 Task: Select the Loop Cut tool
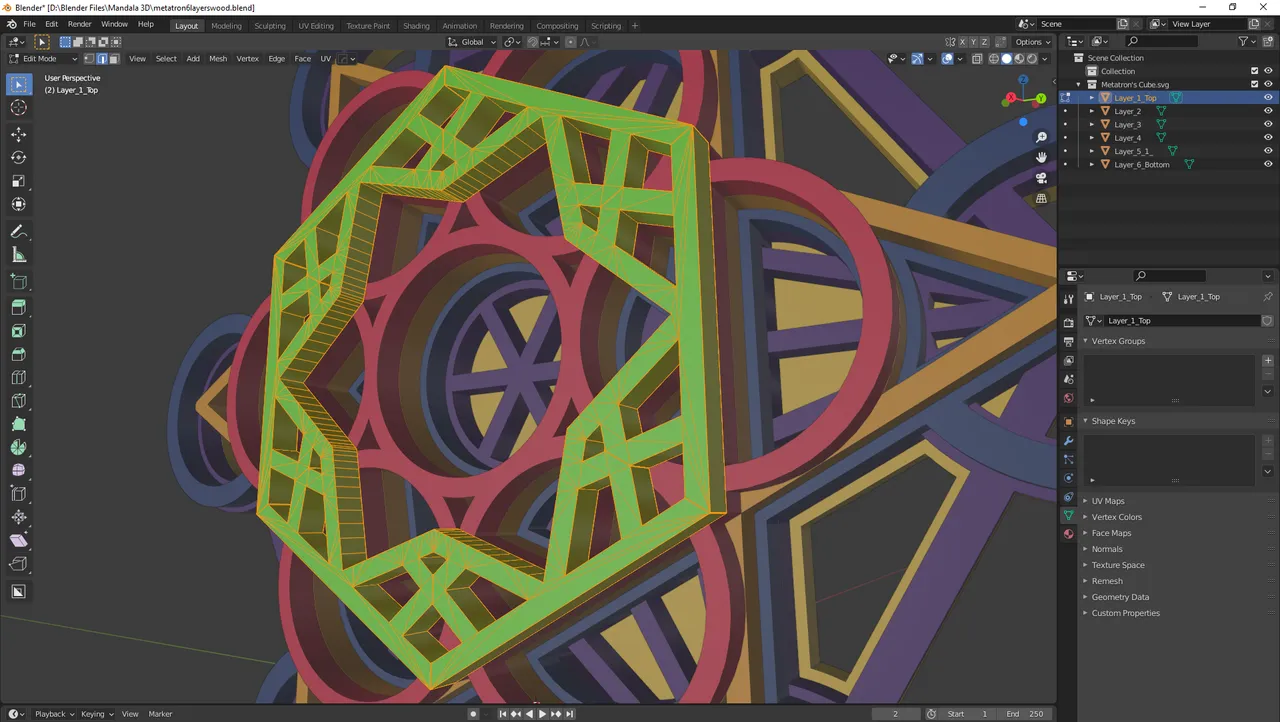tap(18, 377)
